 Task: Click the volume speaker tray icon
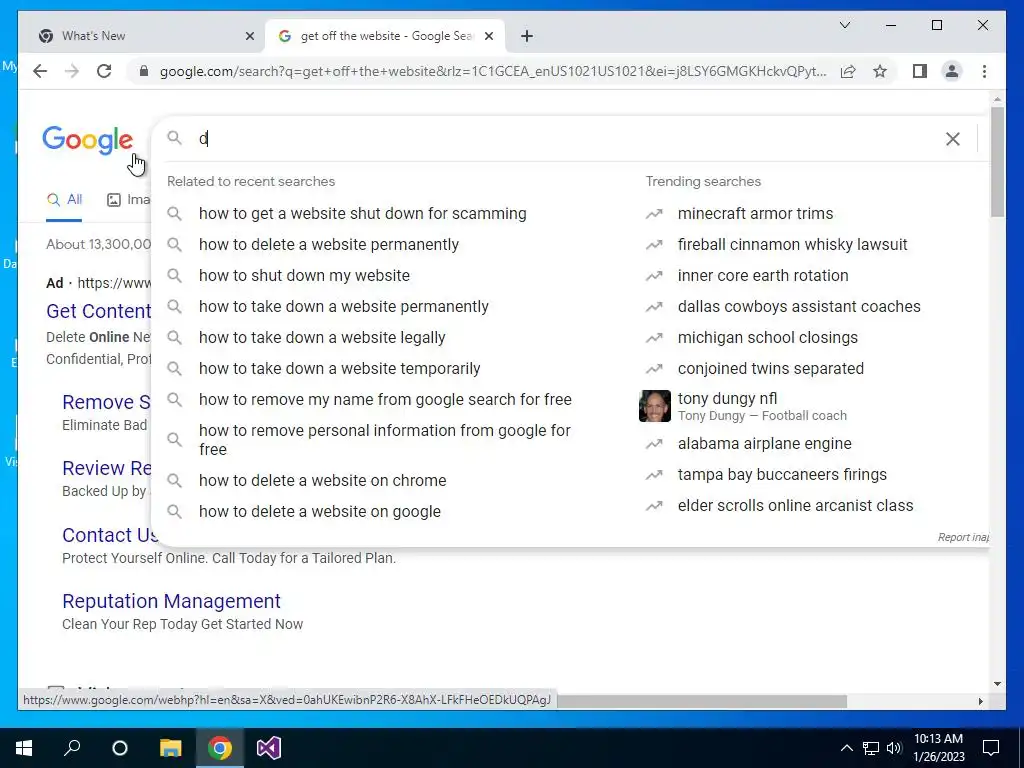894,748
